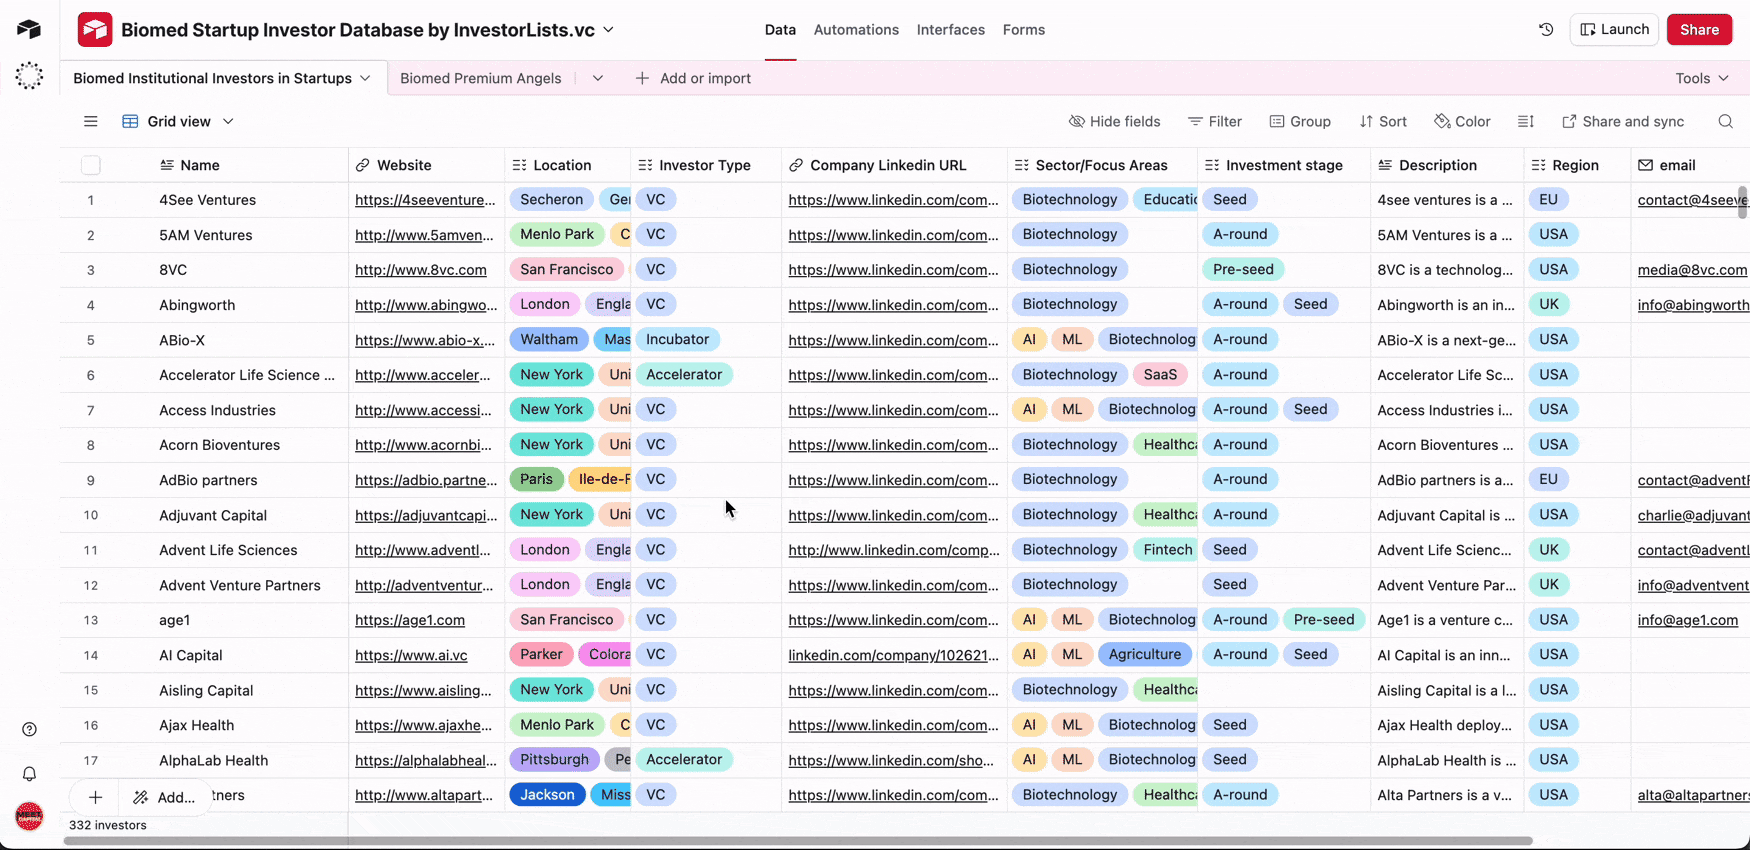Open the Color menu
This screenshot has height=850, width=1750.
coord(1462,121)
